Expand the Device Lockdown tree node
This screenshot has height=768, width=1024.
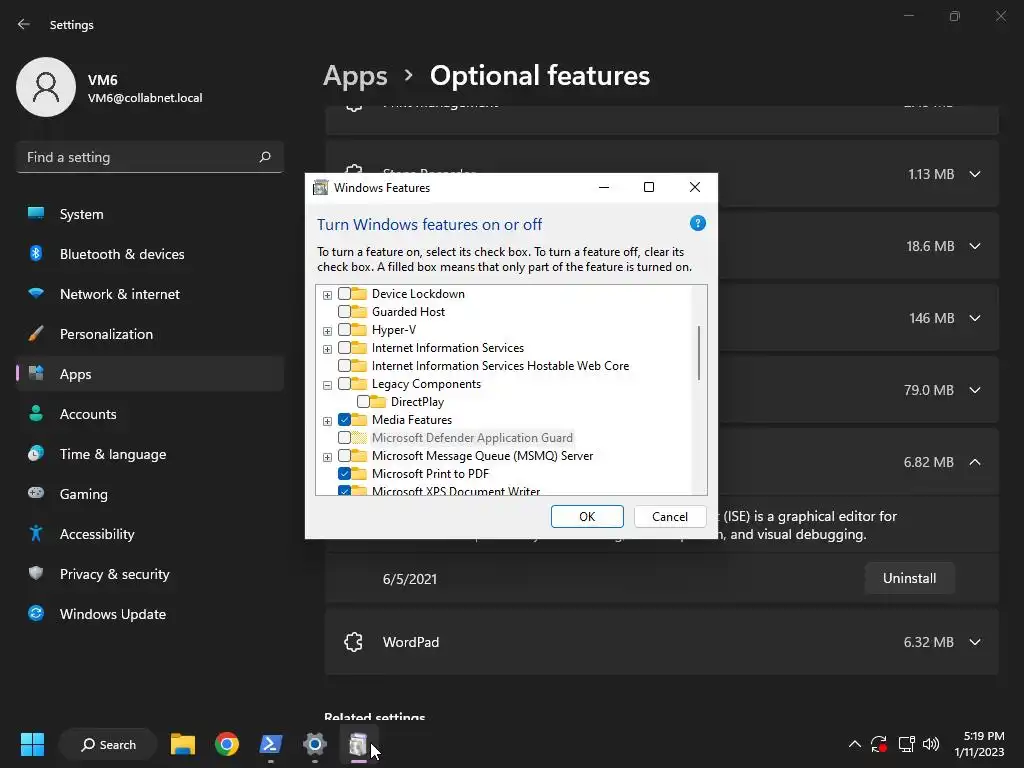tap(327, 295)
